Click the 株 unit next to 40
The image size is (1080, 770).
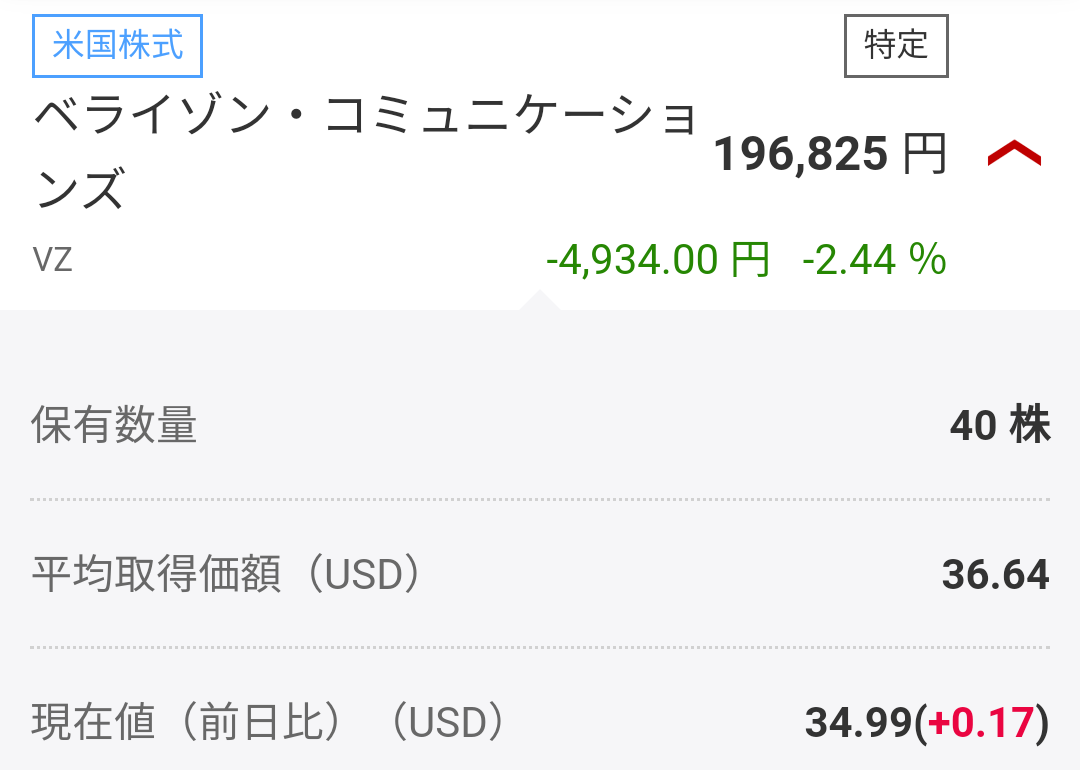(x=1029, y=426)
